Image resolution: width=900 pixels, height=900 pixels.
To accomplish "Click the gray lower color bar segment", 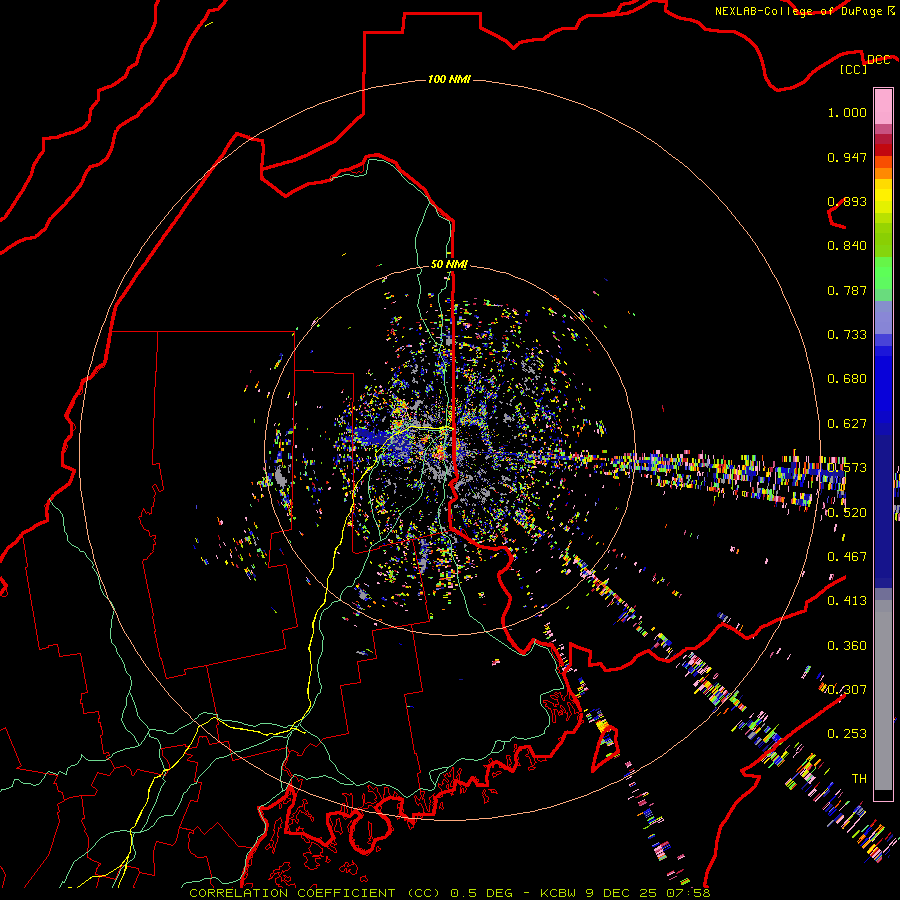I will (x=883, y=695).
